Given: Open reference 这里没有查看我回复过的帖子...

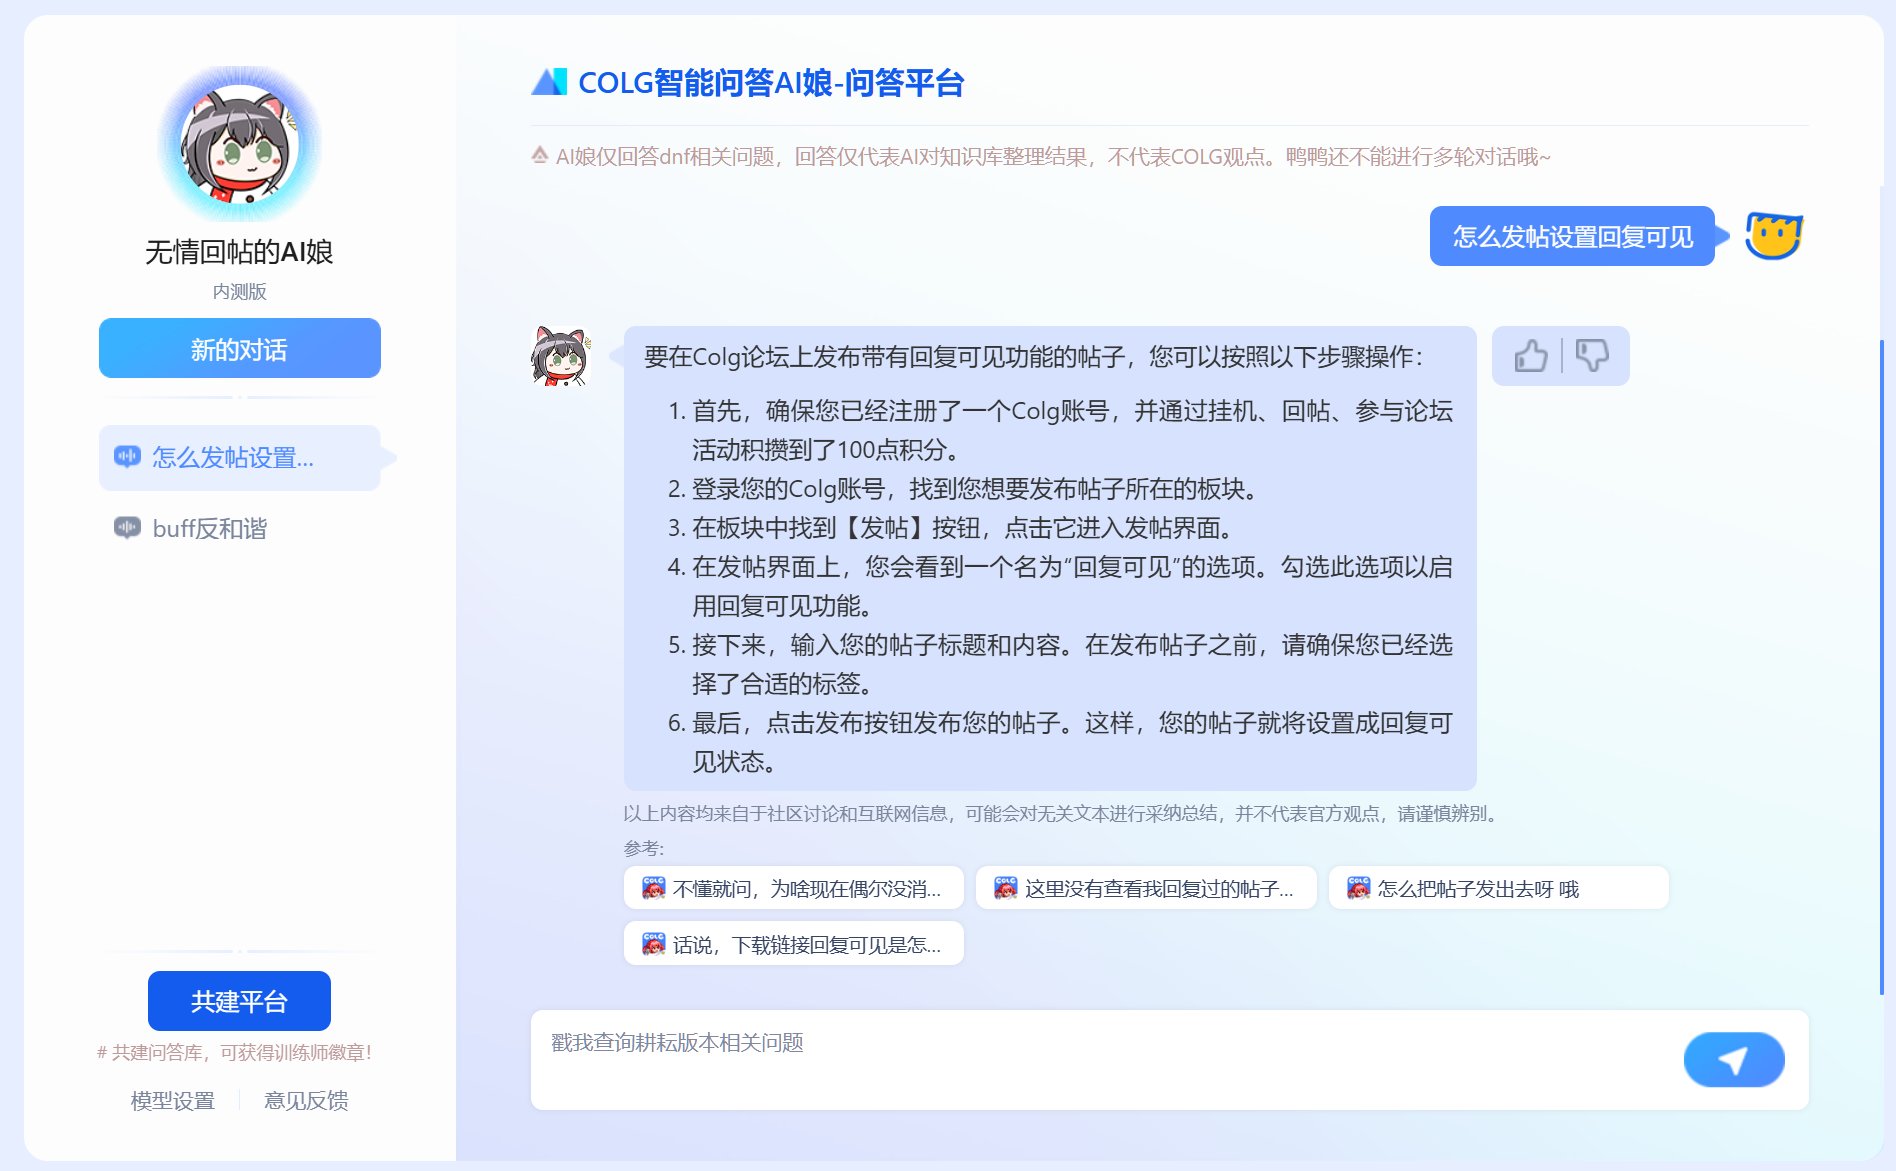Looking at the screenshot, I should pos(1146,888).
